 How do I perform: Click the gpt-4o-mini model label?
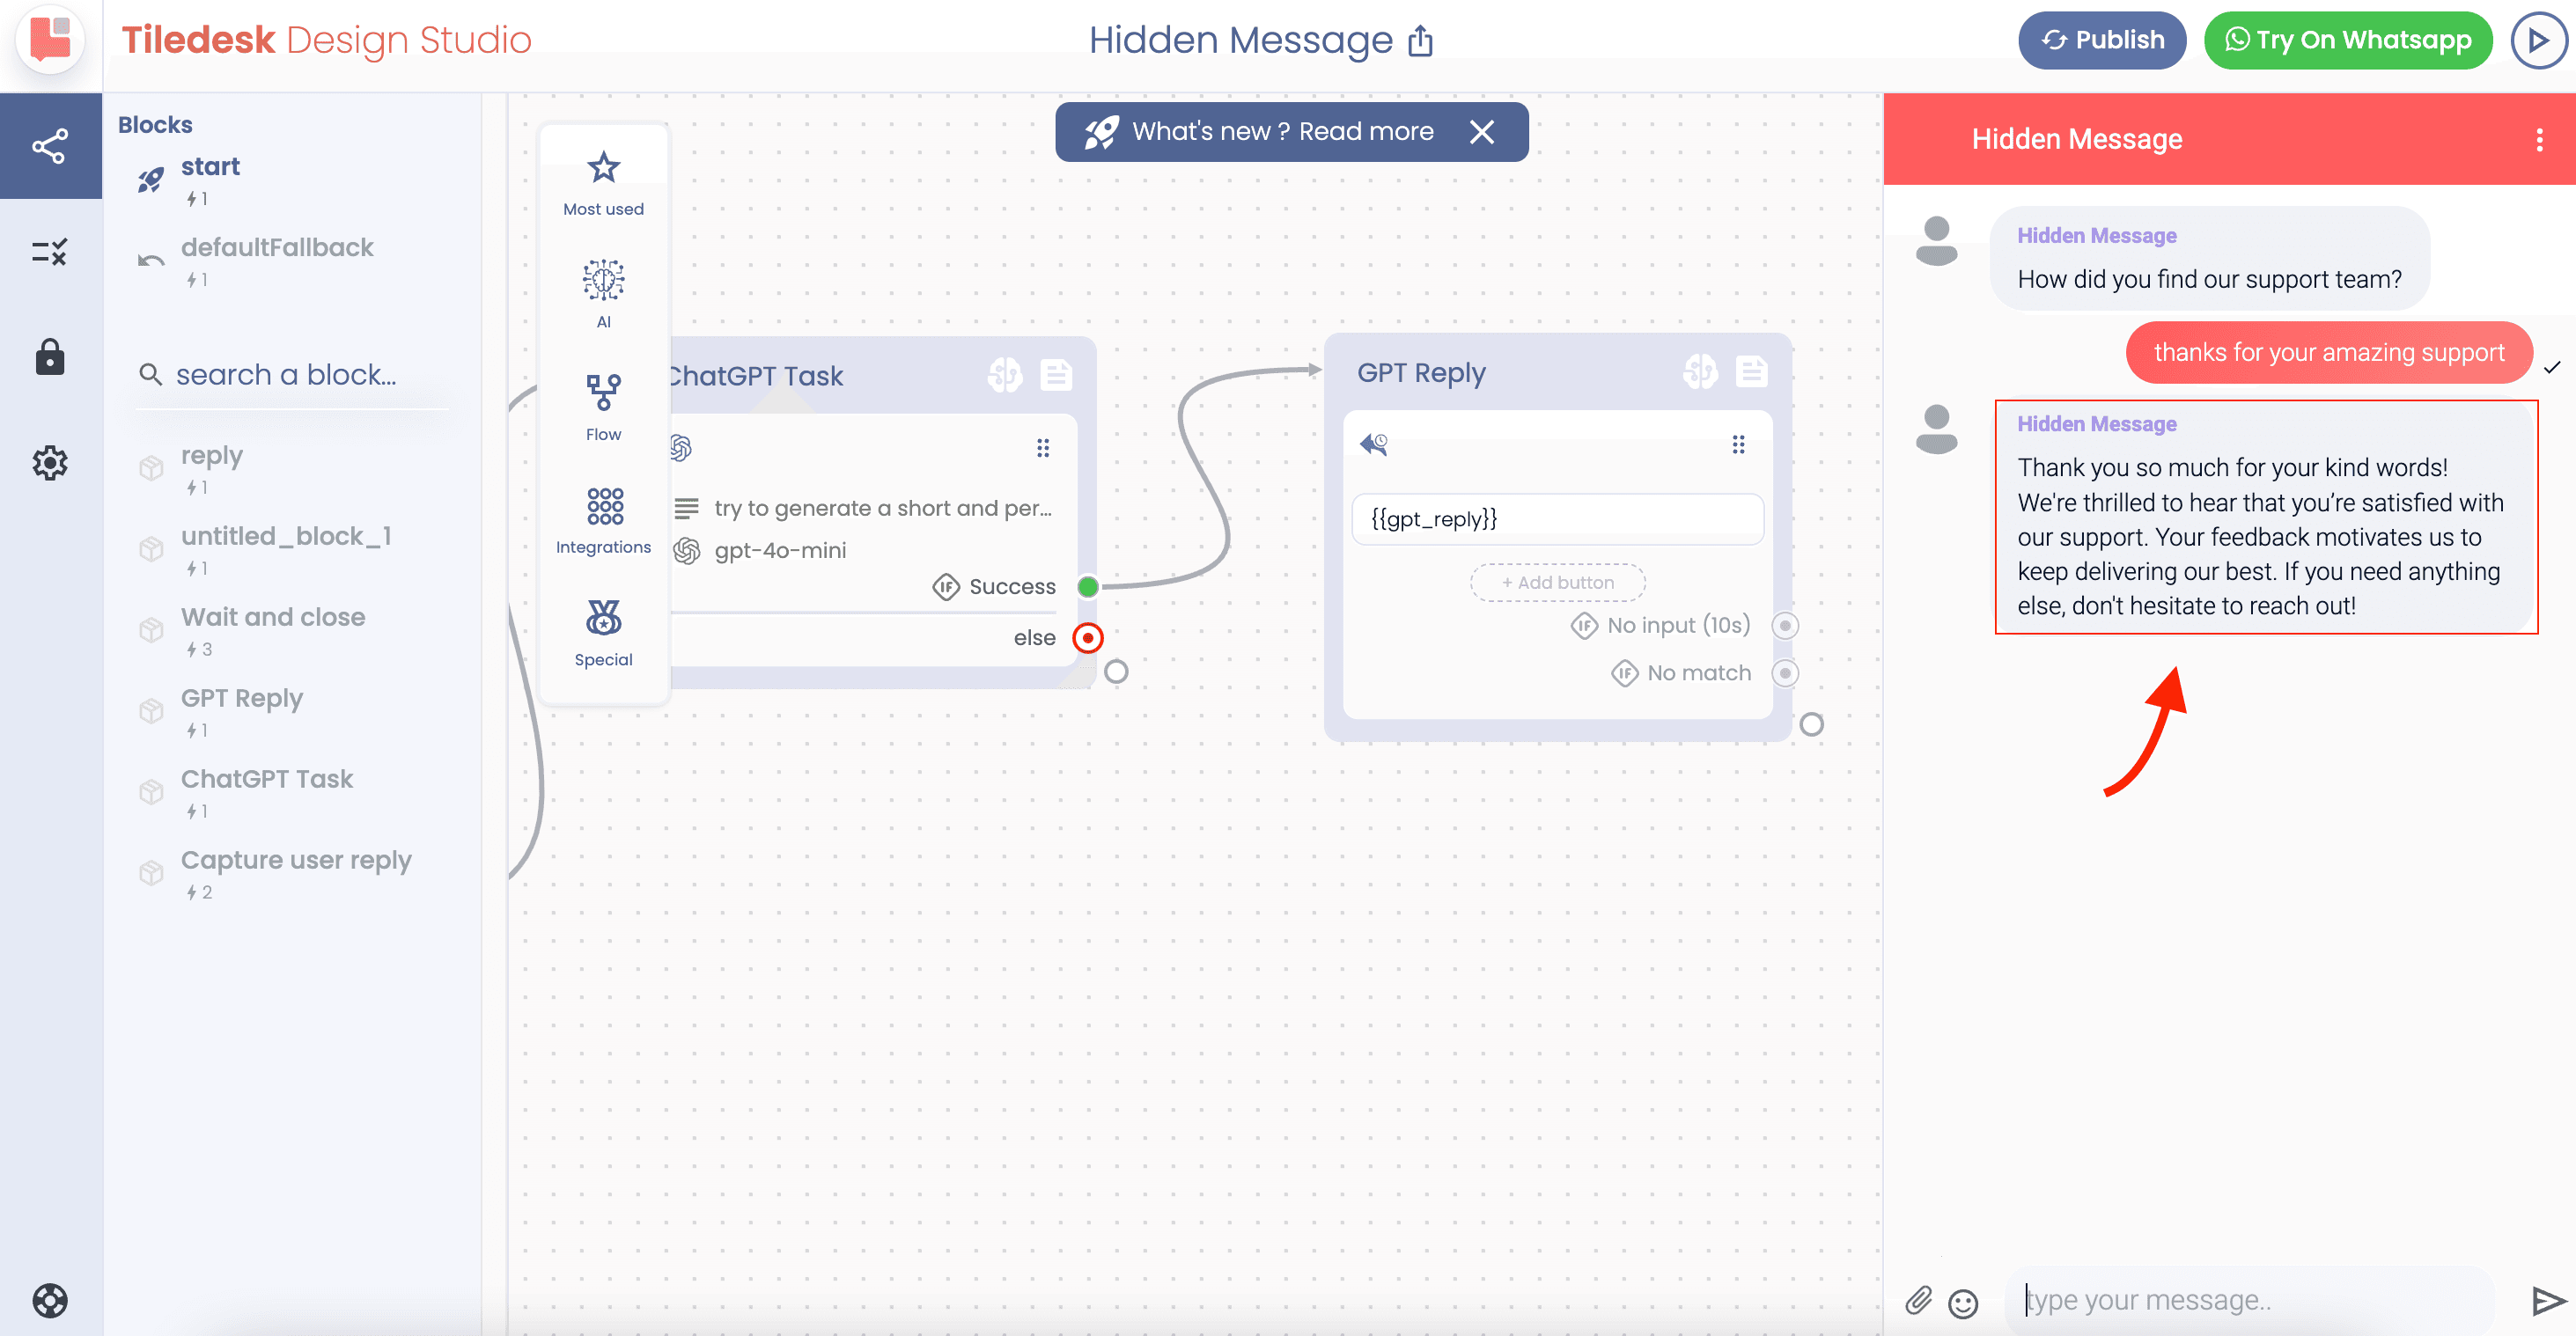coord(780,550)
